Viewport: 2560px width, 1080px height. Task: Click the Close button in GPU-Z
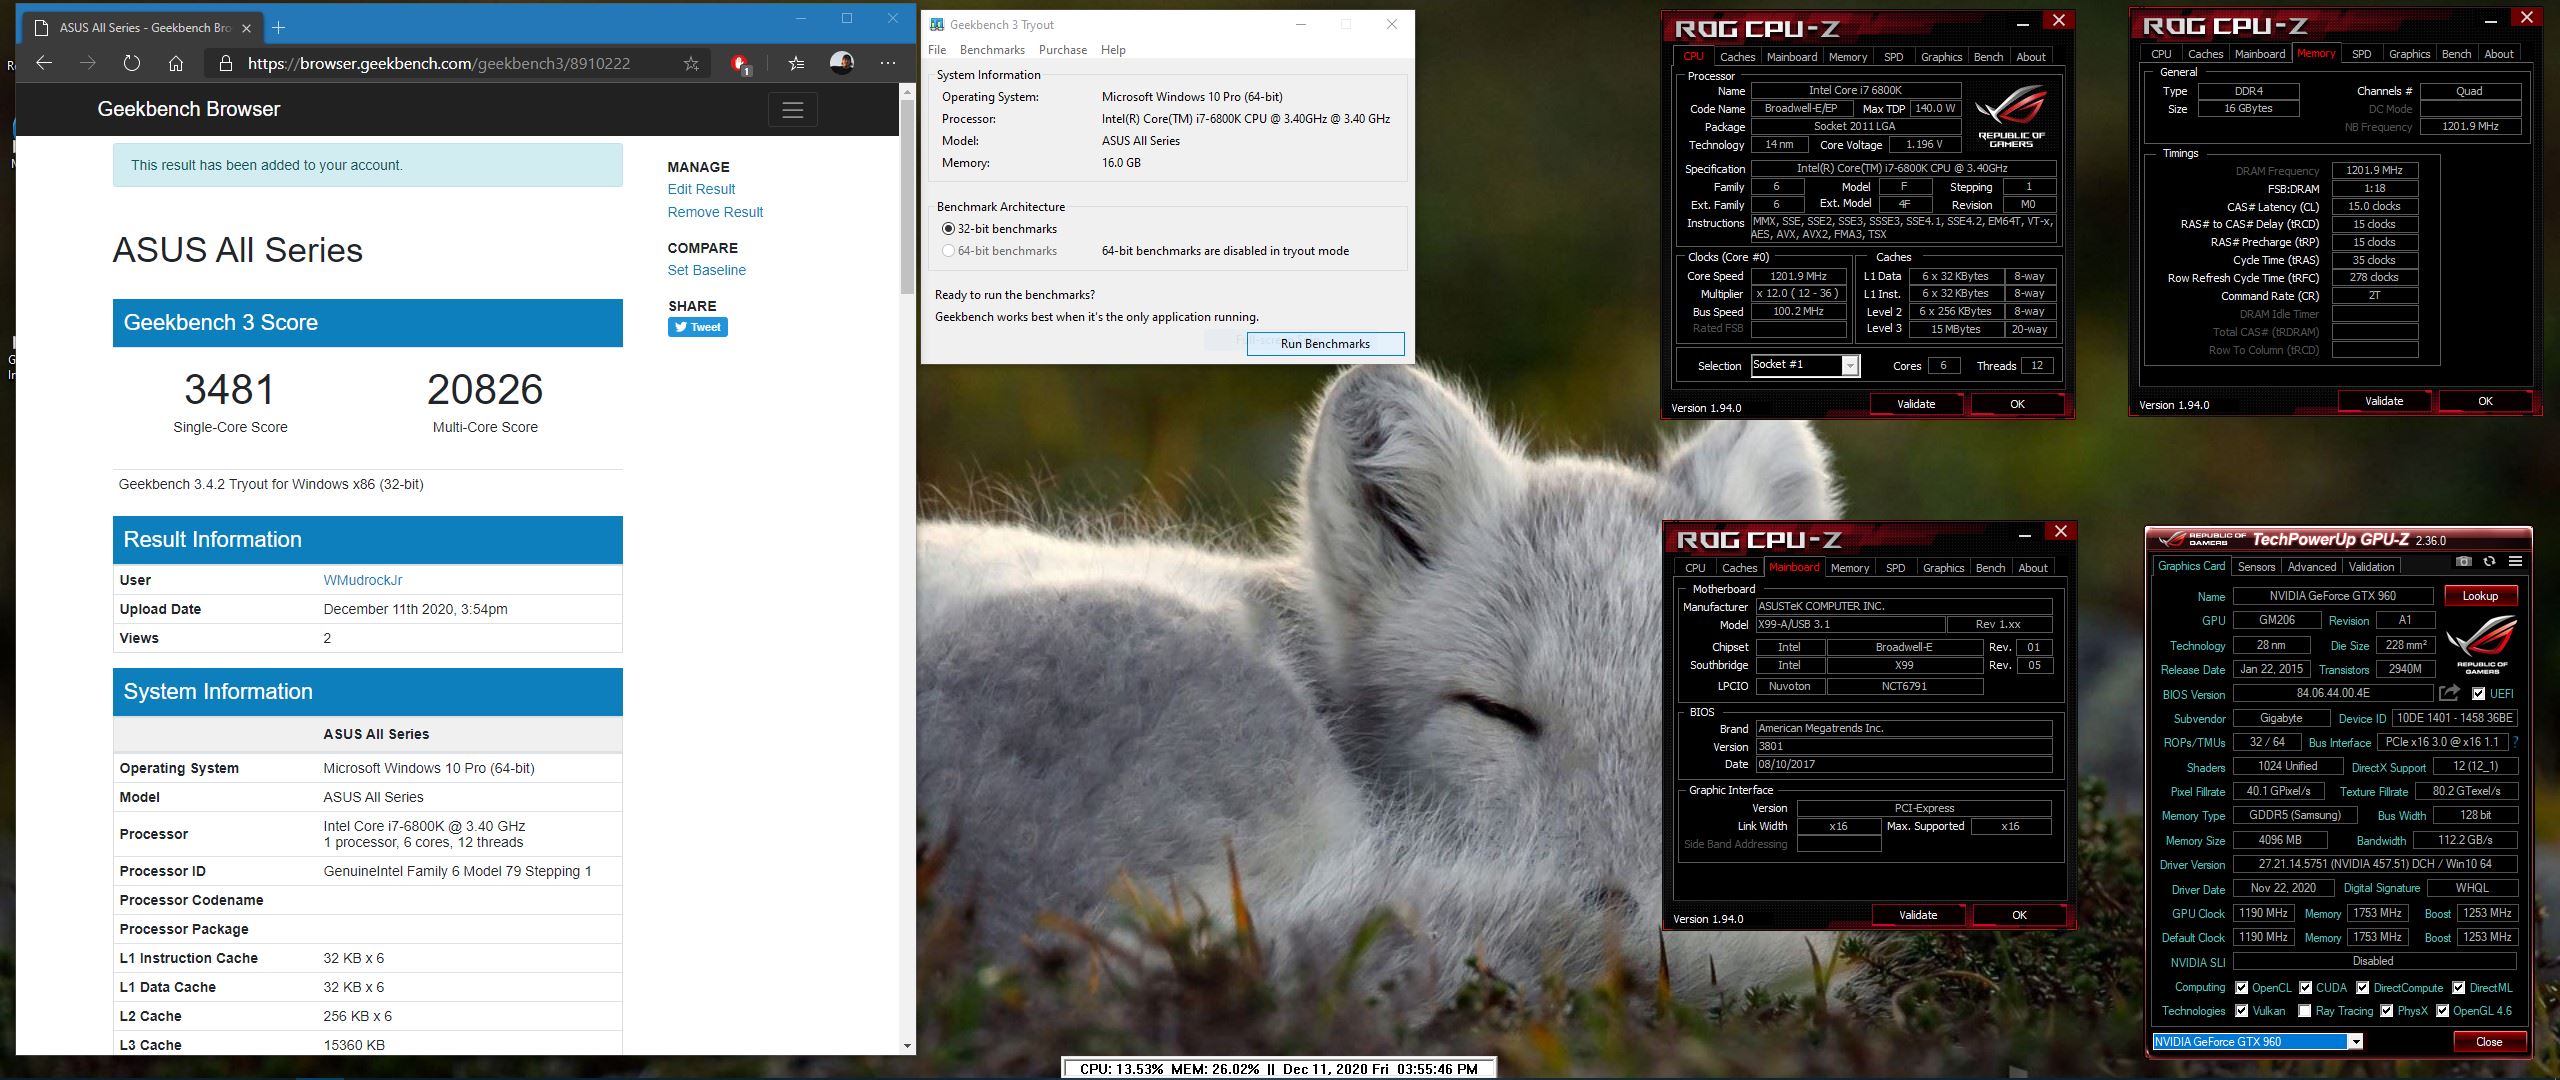click(x=2489, y=1042)
